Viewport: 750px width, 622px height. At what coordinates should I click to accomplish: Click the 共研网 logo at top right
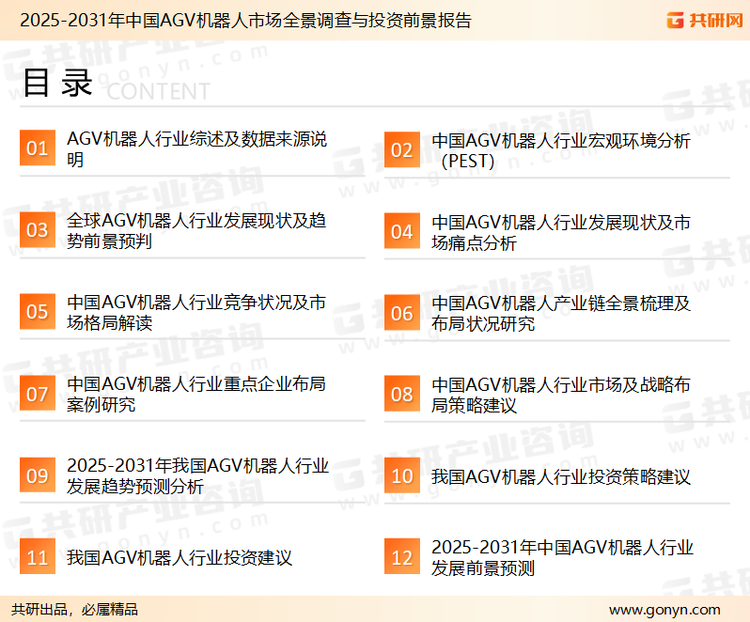705,20
